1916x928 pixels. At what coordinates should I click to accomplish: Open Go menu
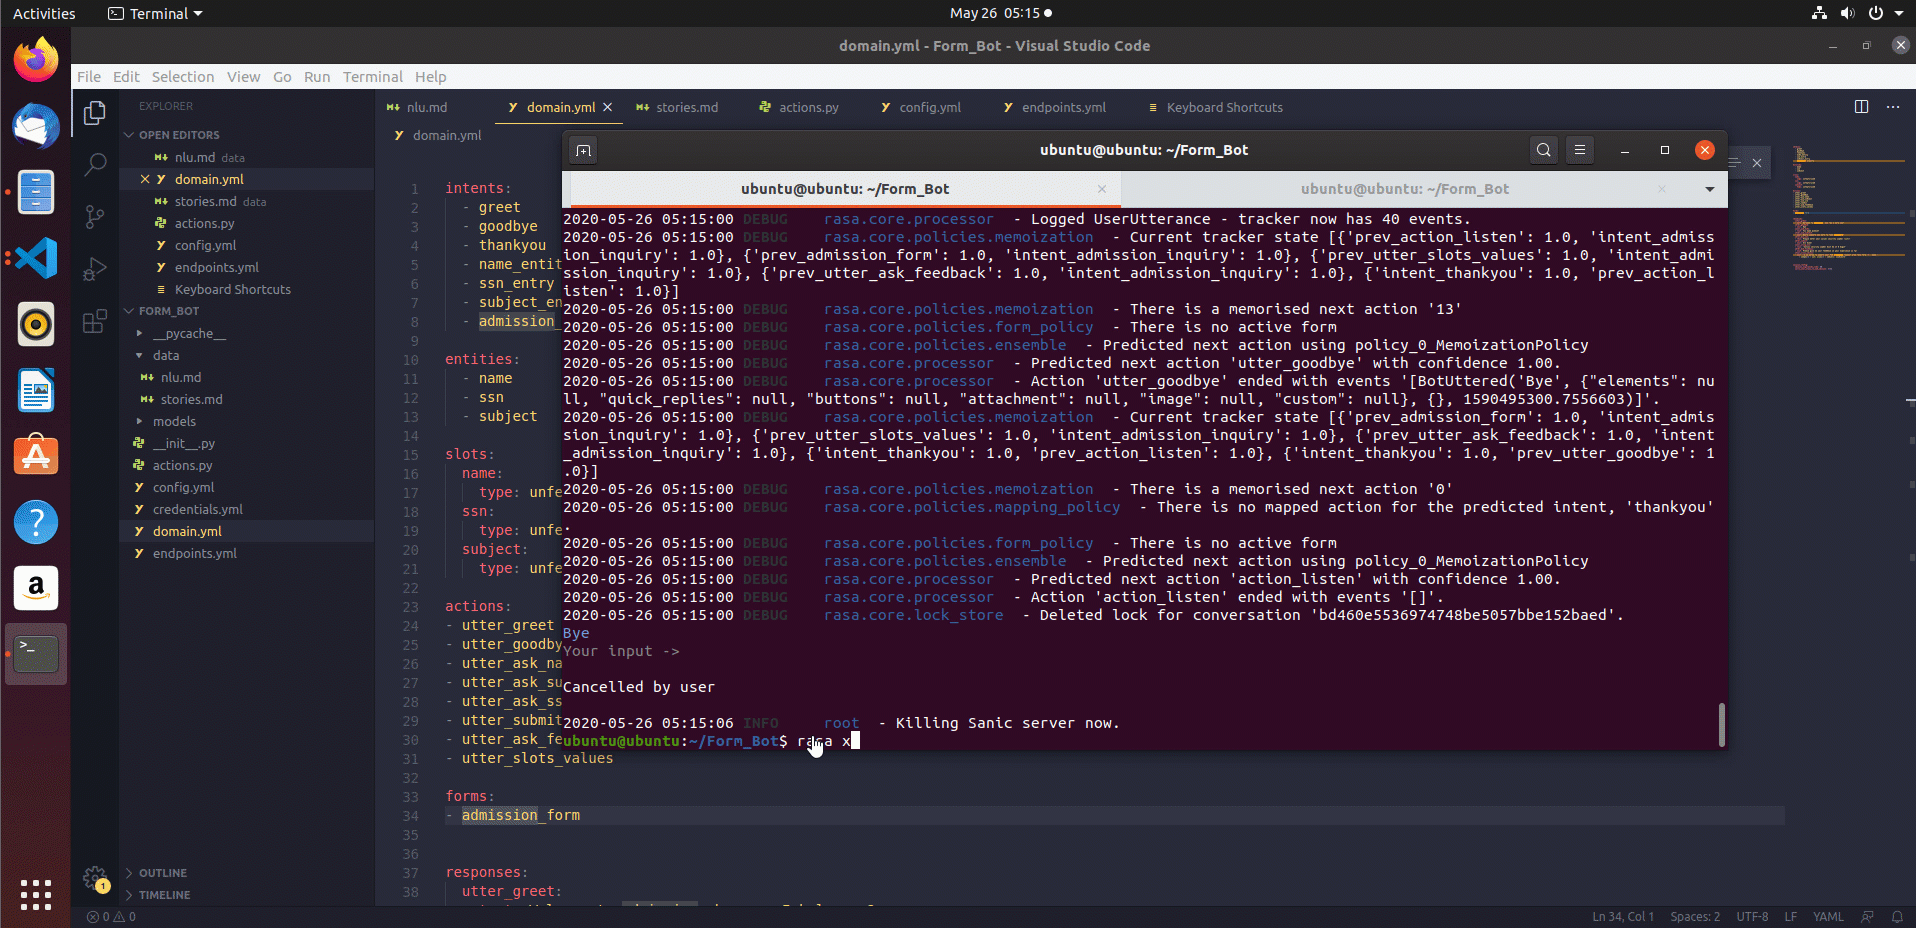click(x=282, y=77)
